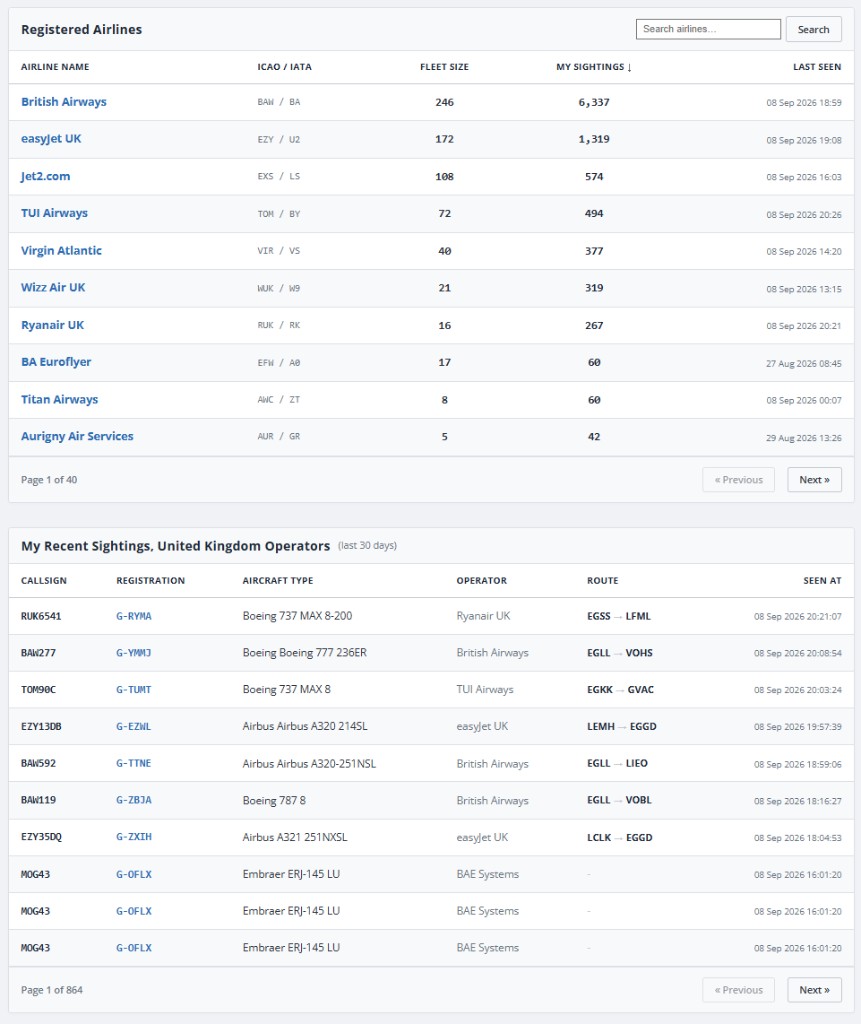Image resolution: width=861 pixels, height=1024 pixels.
Task: Go to next page of Registered Airlines
Action: point(814,479)
